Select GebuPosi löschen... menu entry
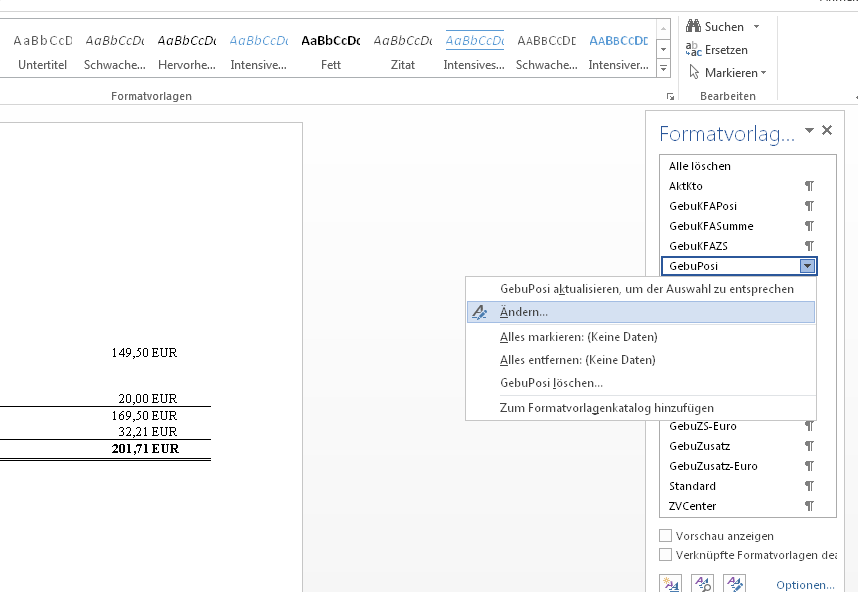 tap(551, 383)
